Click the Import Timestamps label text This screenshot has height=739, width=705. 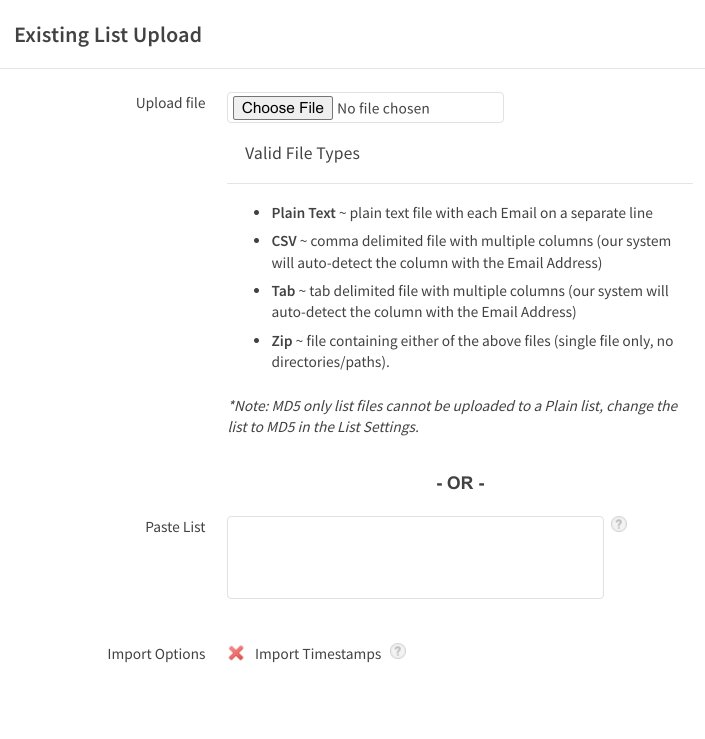[318, 654]
